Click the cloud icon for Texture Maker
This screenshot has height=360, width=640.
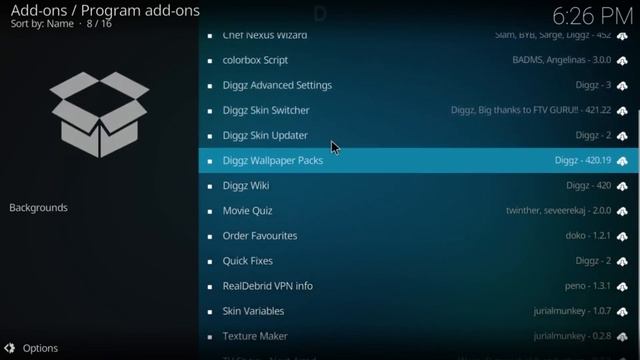pyautogui.click(x=622, y=337)
